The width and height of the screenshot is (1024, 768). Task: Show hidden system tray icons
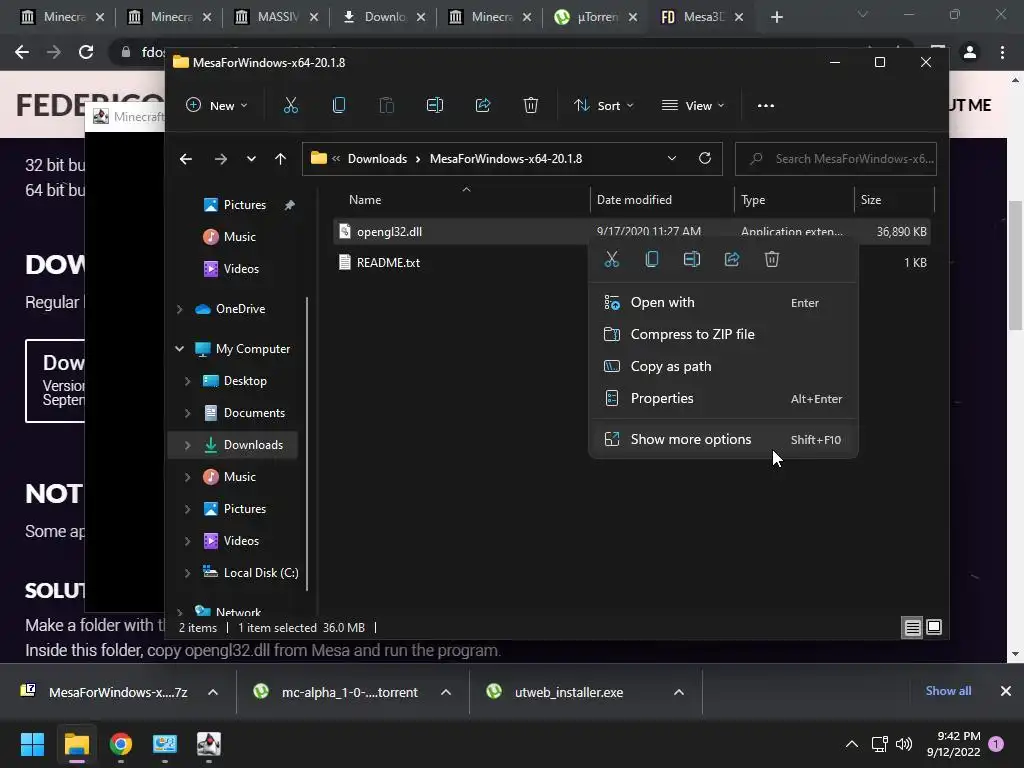pos(852,744)
